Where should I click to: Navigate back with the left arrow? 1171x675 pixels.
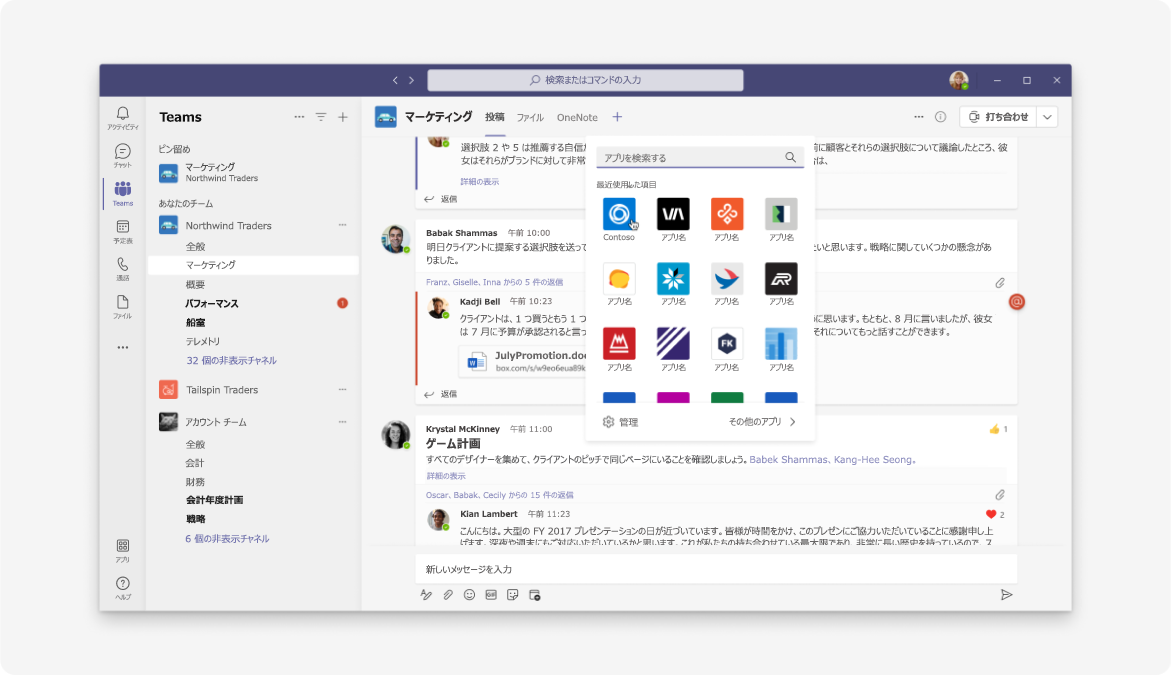395,80
